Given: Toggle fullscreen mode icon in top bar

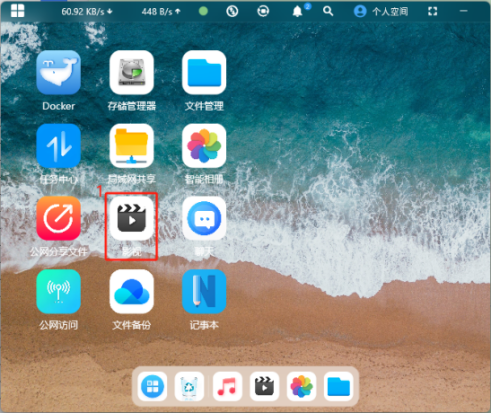Looking at the screenshot, I should point(432,11).
